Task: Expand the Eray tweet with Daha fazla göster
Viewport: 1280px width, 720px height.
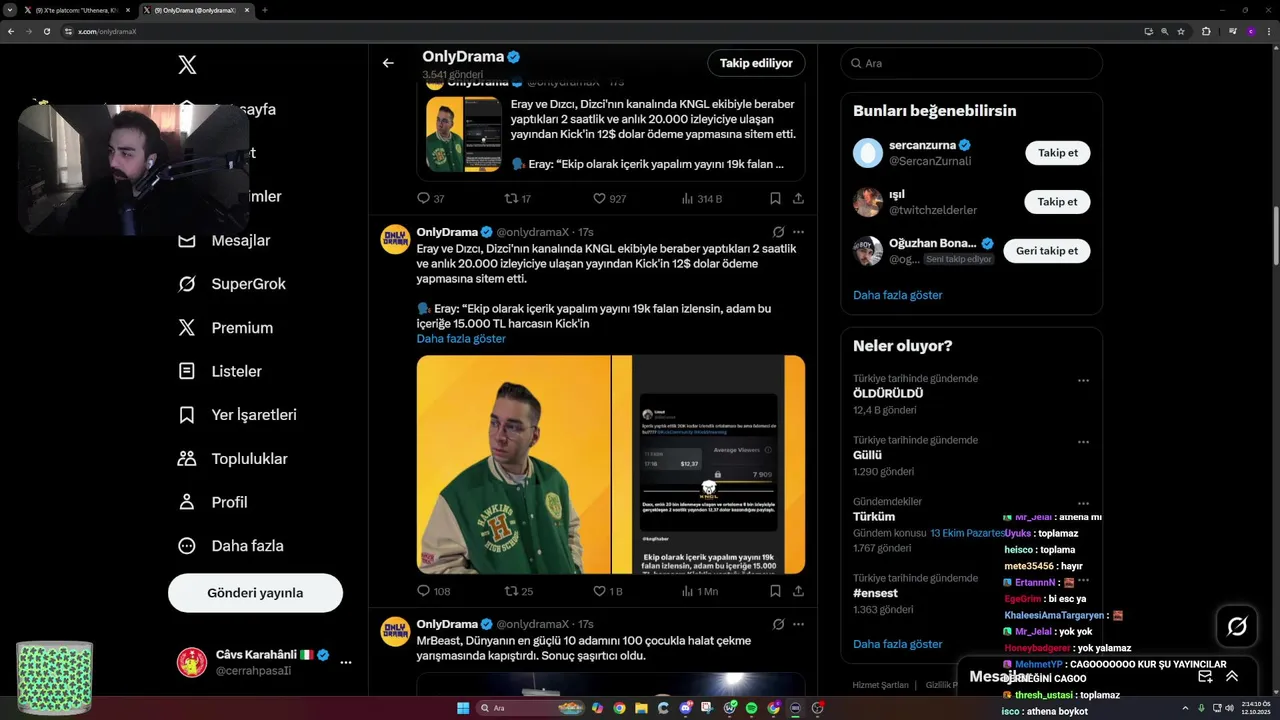Action: tap(461, 339)
